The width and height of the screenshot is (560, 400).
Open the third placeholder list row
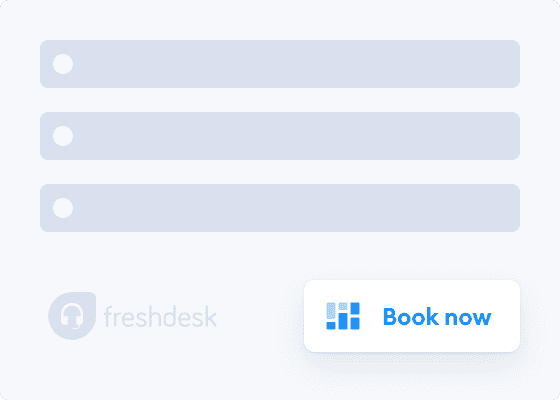tap(280, 208)
